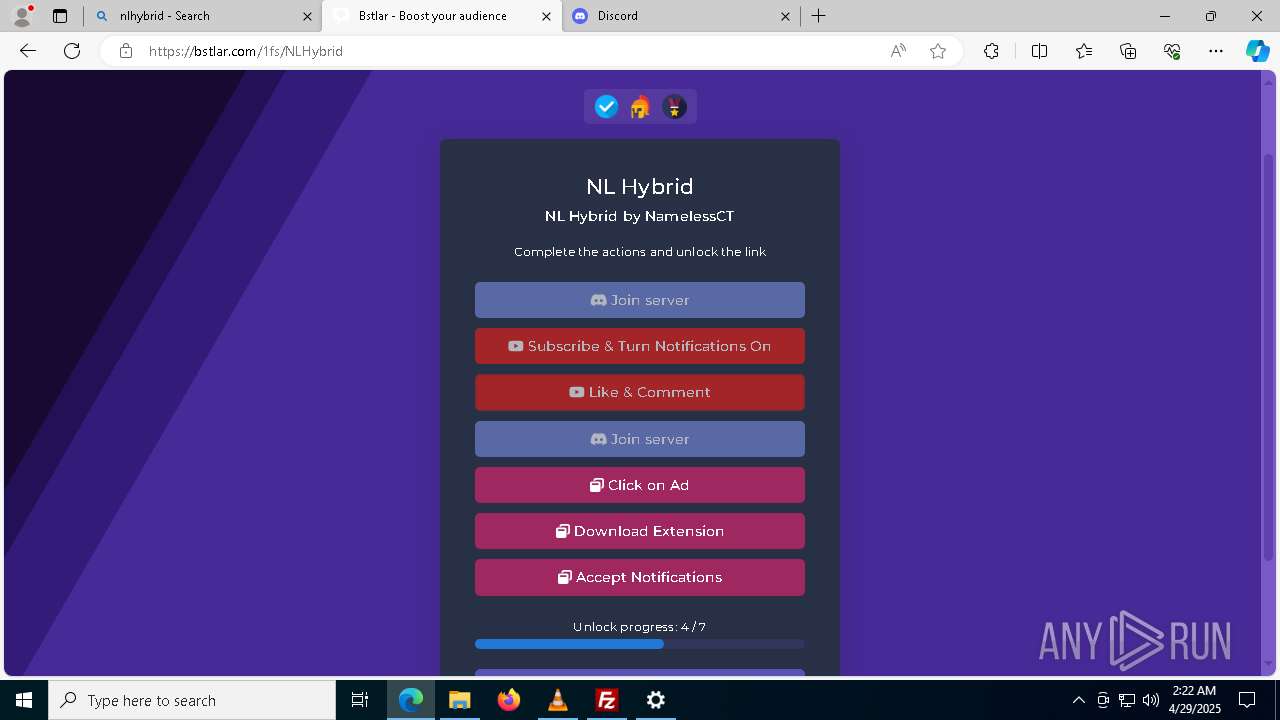The height and width of the screenshot is (720, 1280).
Task: Open the Windows Start menu
Action: (x=24, y=700)
